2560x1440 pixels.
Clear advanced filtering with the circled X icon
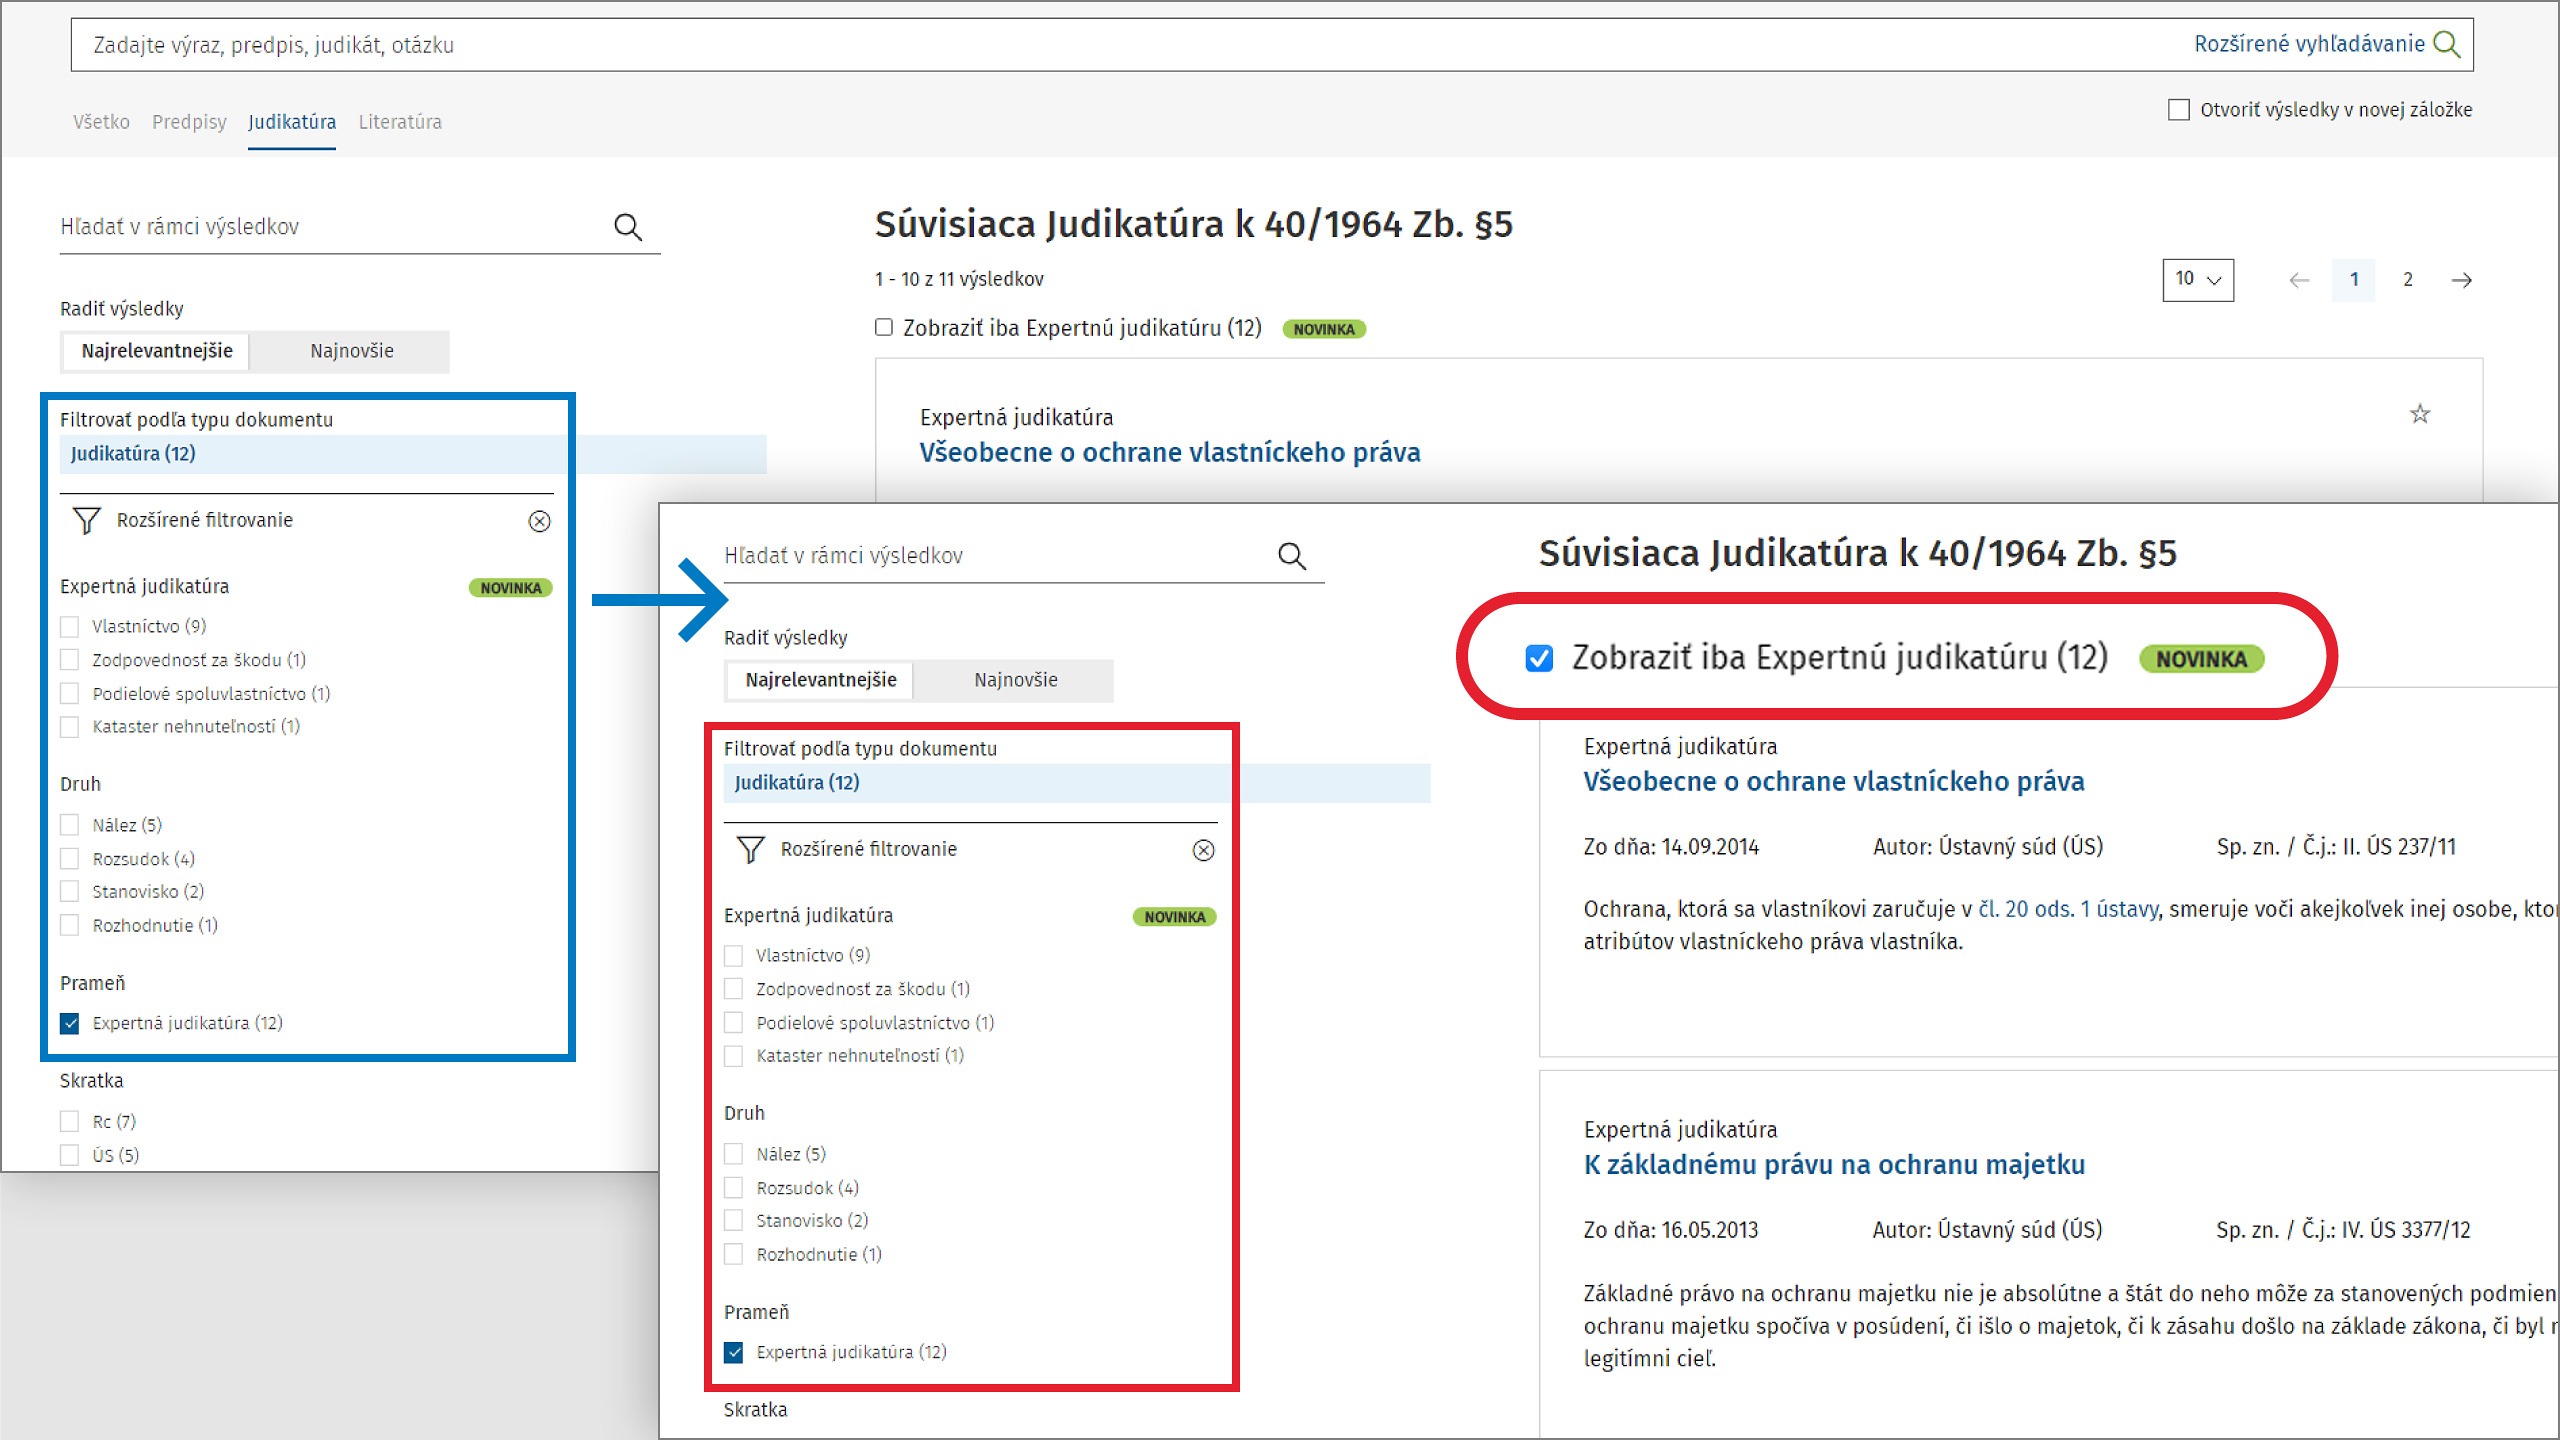pos(539,521)
